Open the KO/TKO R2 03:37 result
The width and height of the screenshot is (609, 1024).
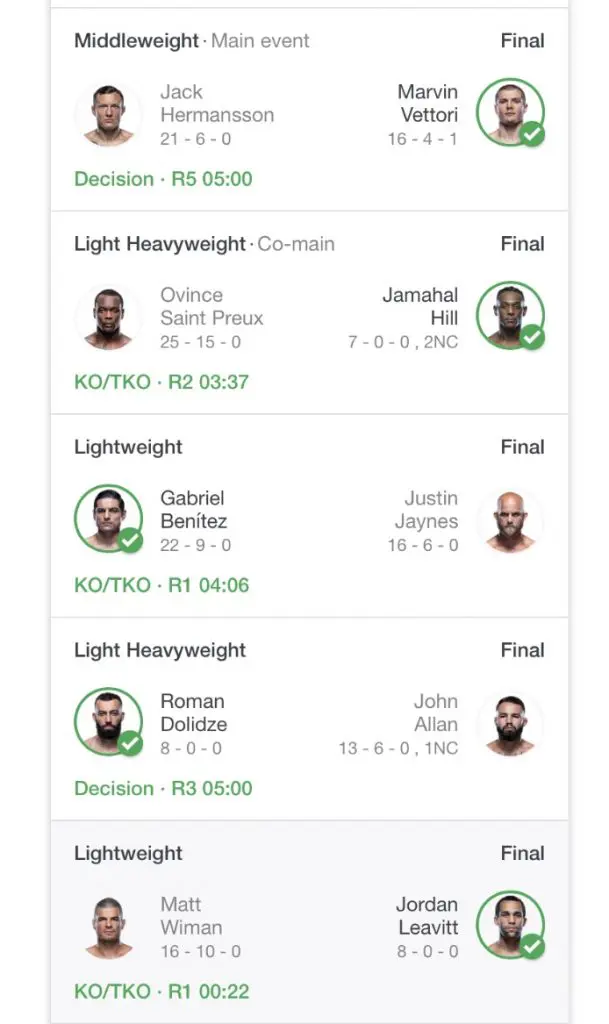(x=161, y=382)
